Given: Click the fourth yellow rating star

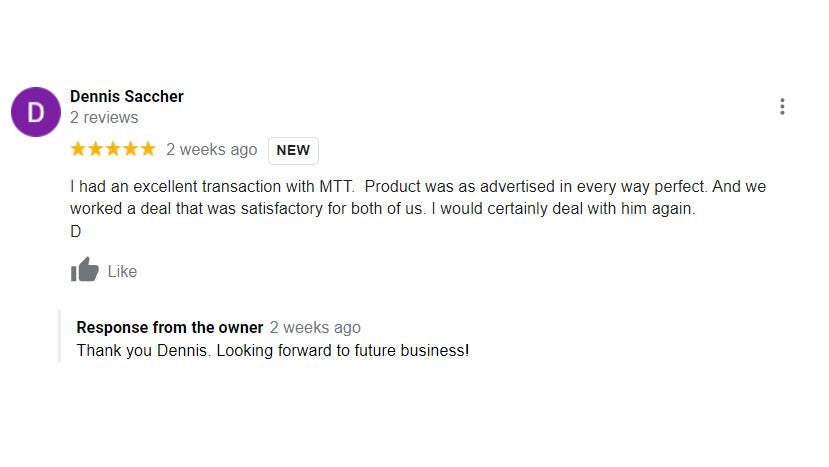Looking at the screenshot, I should [x=130, y=149].
